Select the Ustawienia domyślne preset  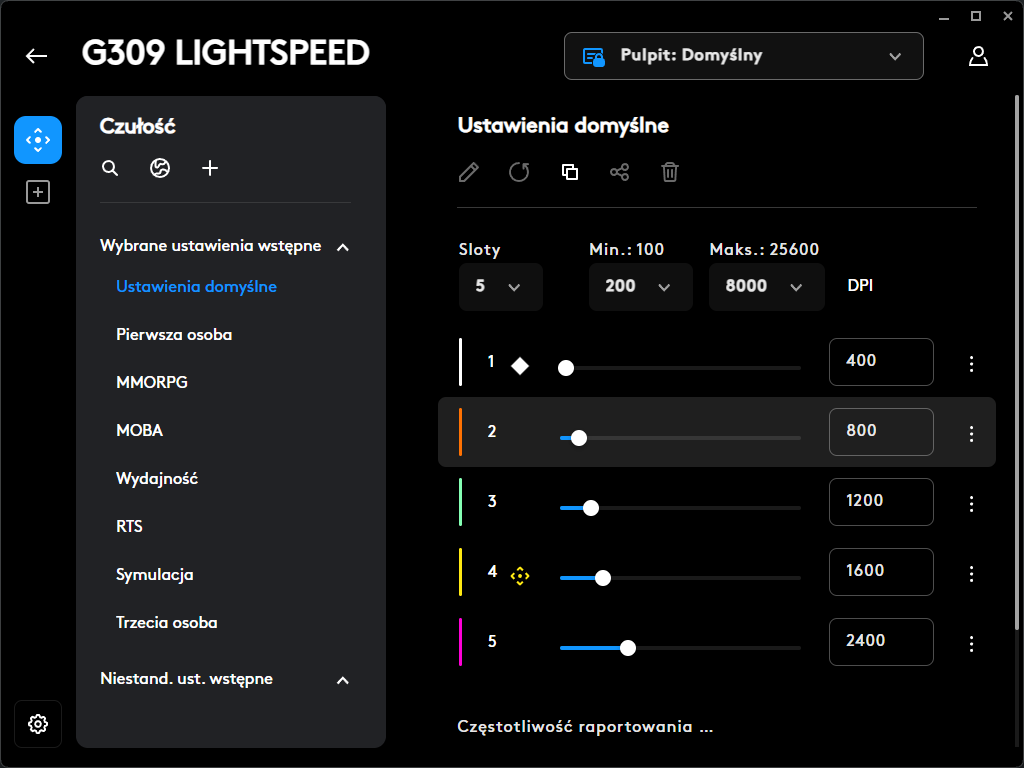(197, 287)
